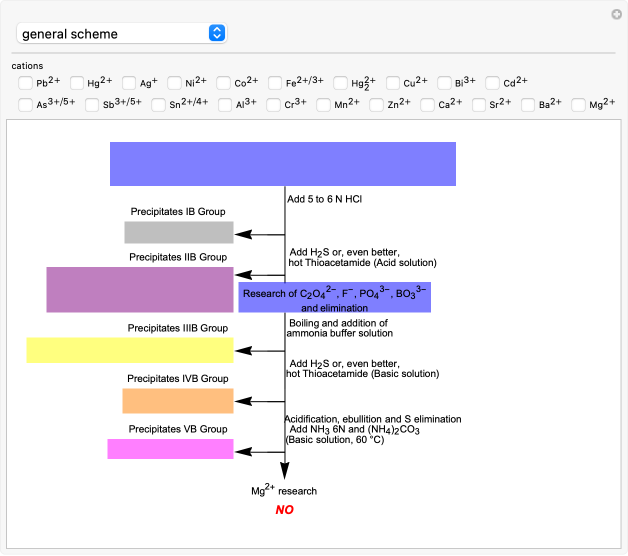Toggle the Ni2+ checkbox
This screenshot has height=556, width=628.
point(175,83)
